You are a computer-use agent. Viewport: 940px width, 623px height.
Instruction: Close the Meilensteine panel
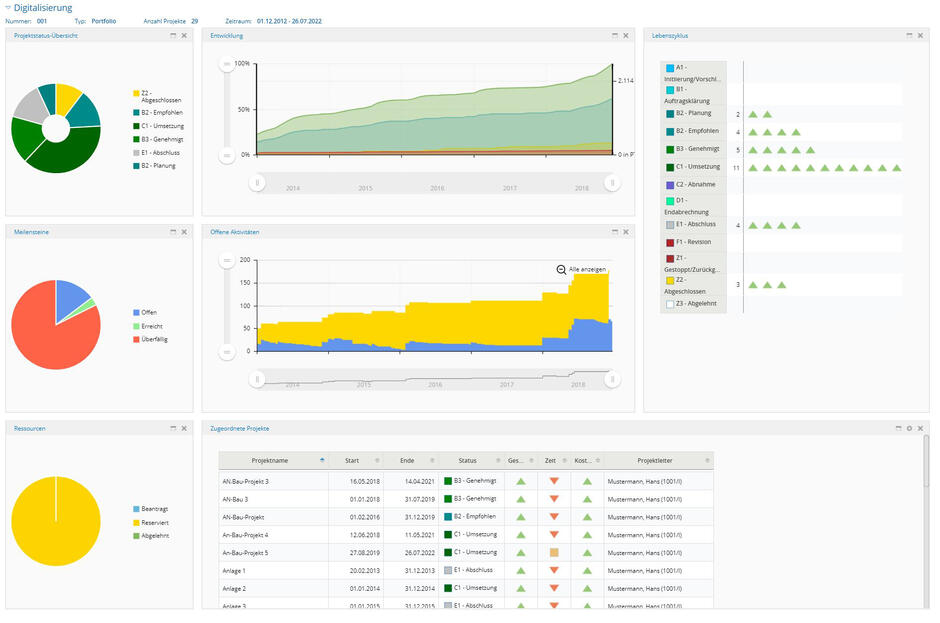(184, 232)
